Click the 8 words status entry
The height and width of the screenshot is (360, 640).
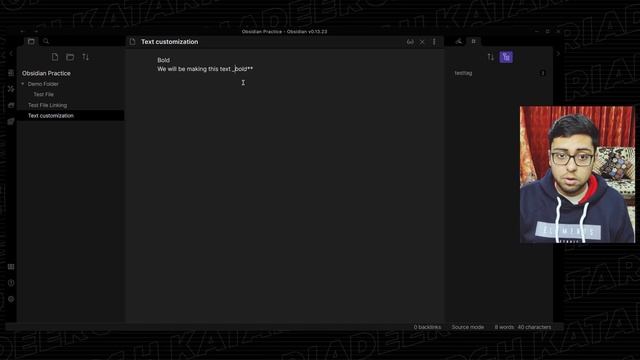pos(504,327)
